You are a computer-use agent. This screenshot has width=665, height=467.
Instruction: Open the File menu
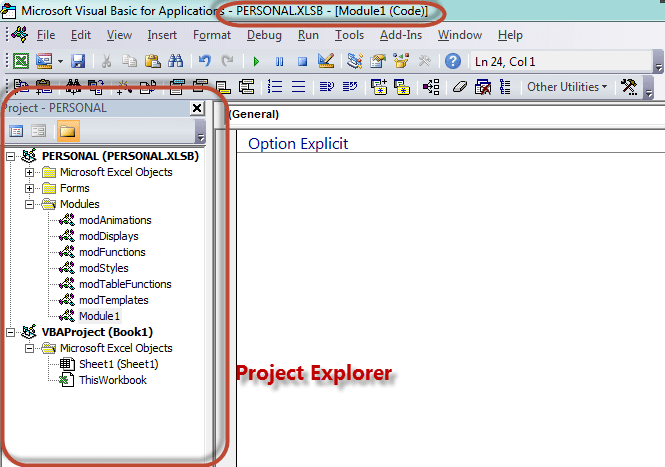pos(46,35)
